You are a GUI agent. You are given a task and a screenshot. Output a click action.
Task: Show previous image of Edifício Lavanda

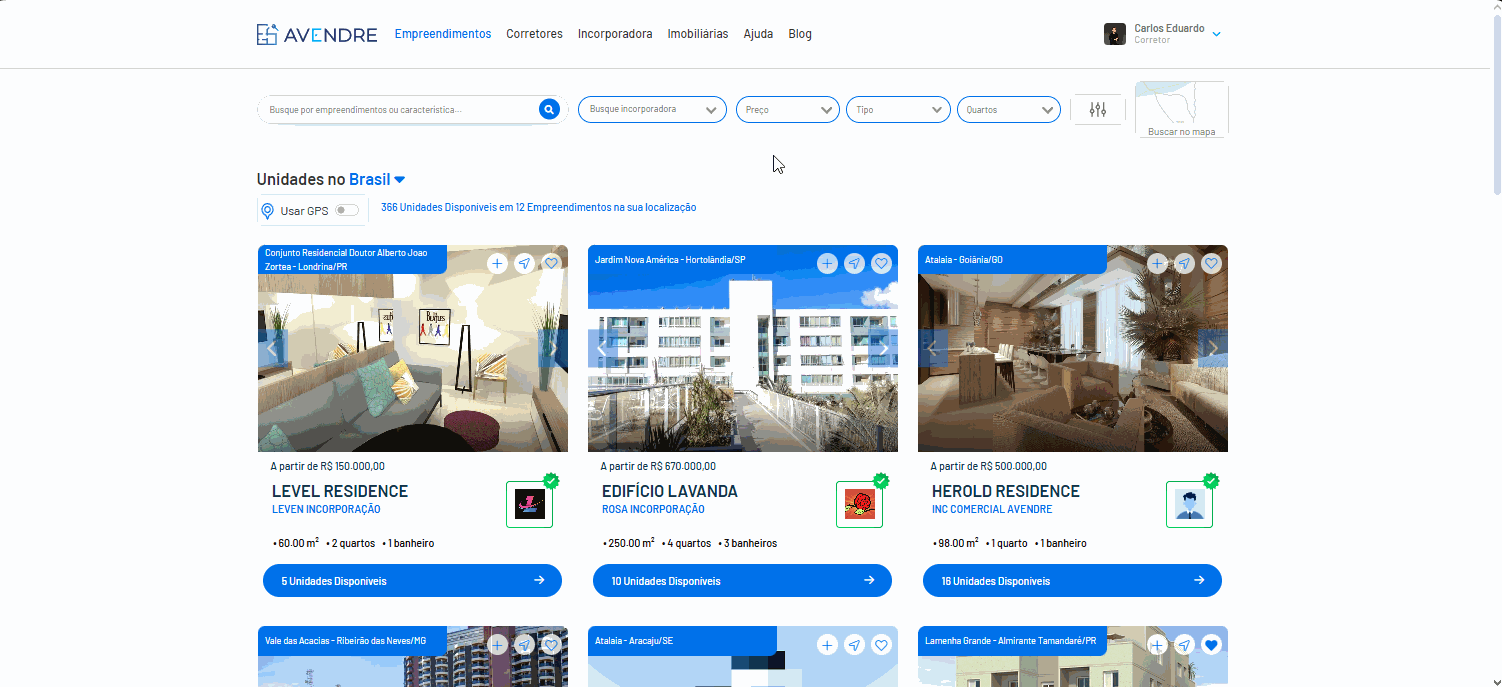pyautogui.click(x=603, y=348)
